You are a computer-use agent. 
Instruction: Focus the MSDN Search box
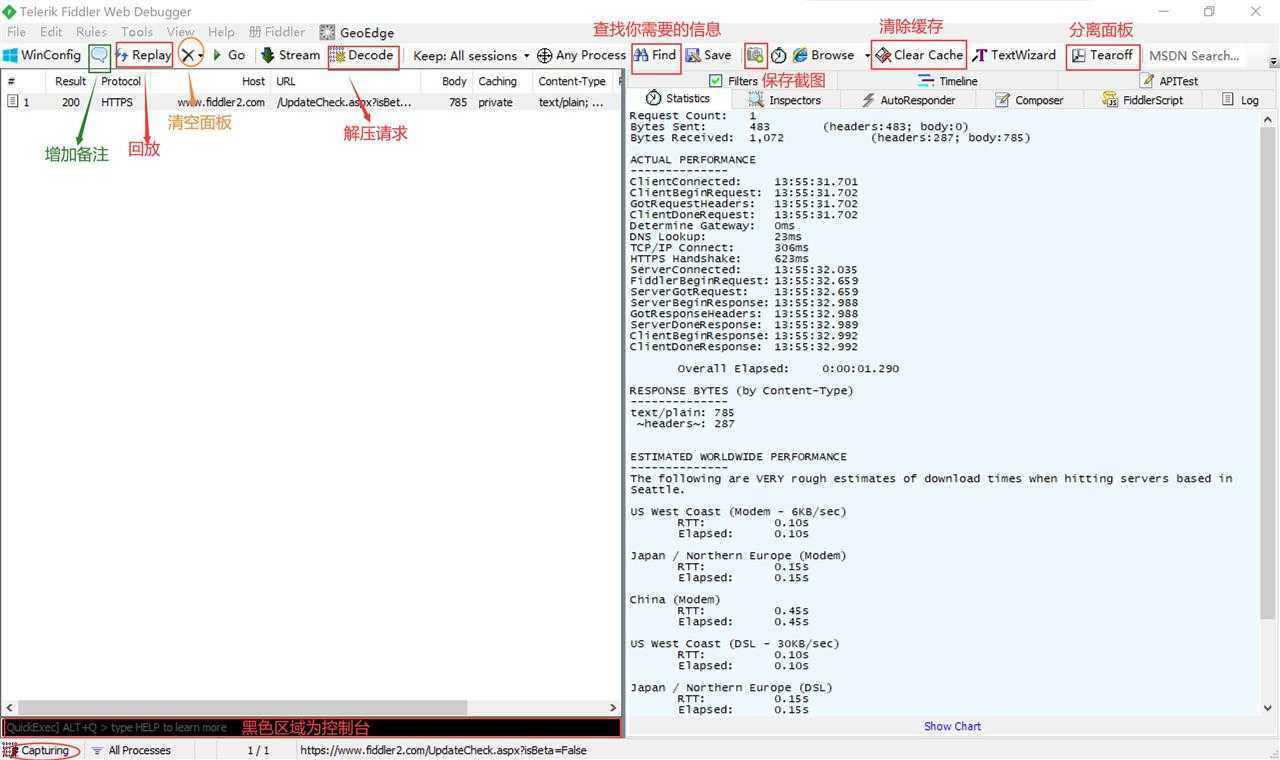1200,56
